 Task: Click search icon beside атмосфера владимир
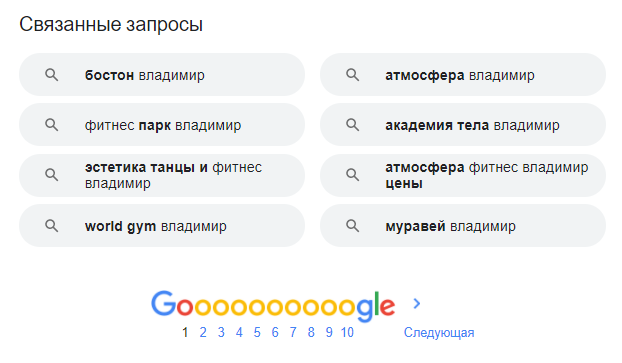352,75
